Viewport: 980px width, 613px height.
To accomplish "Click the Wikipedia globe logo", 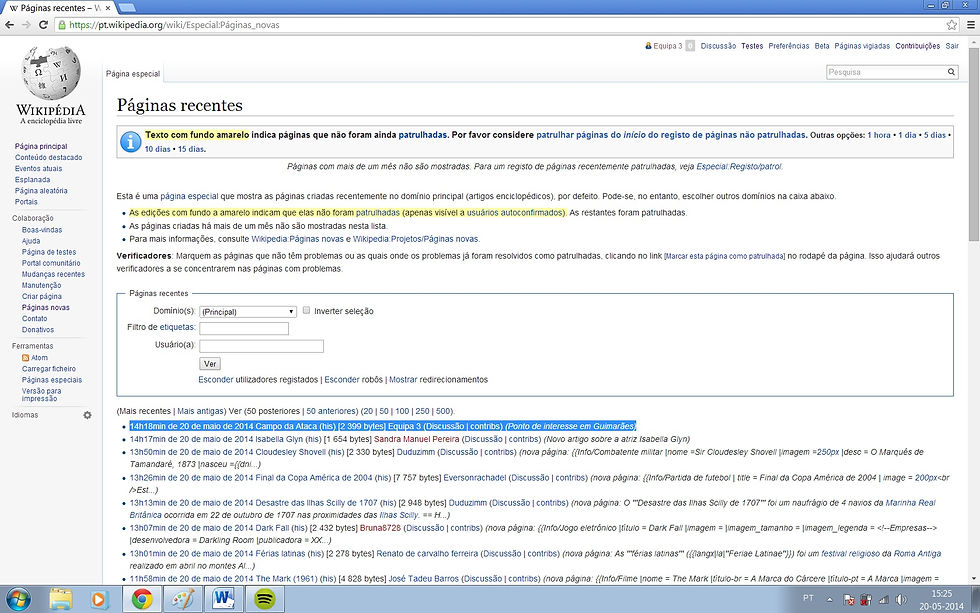I will click(51, 72).
